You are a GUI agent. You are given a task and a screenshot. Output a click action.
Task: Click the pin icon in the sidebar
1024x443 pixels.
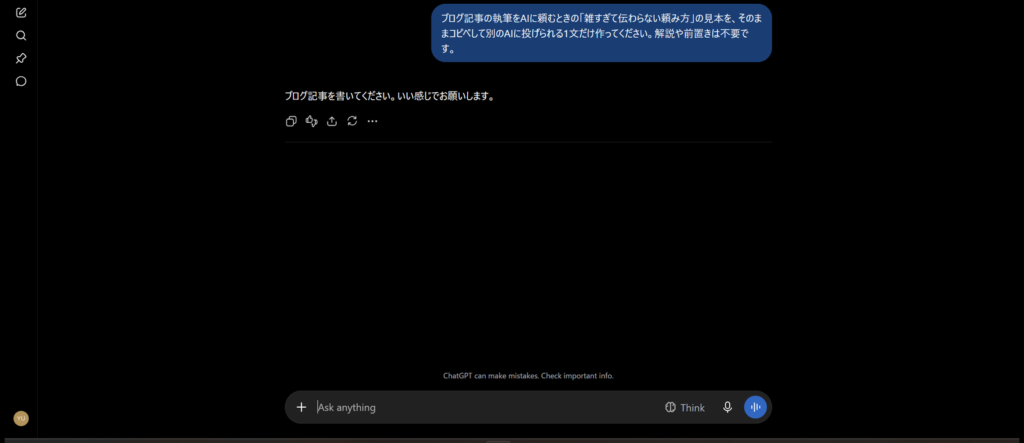pos(21,58)
